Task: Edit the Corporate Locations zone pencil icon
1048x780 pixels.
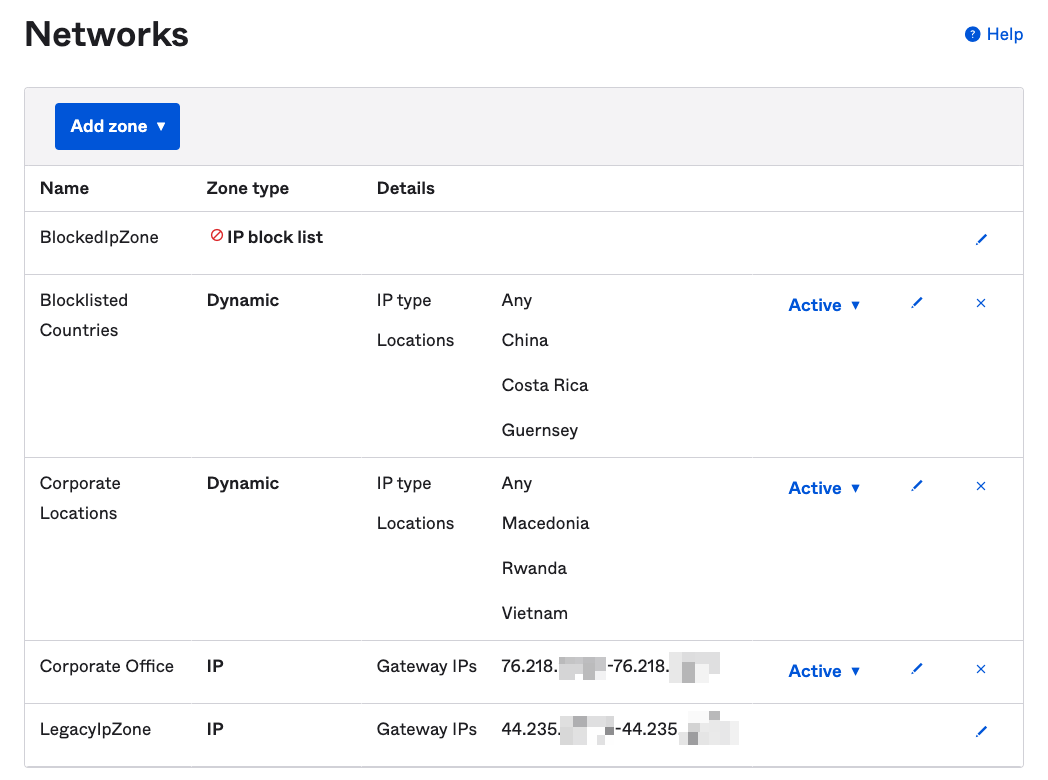Action: pos(916,486)
